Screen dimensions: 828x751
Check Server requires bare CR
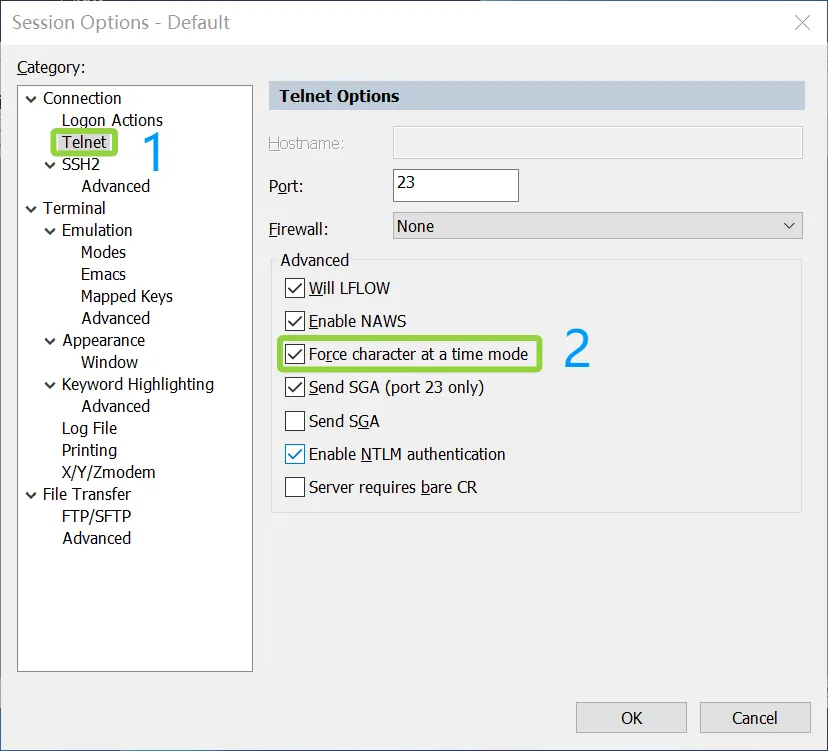point(295,488)
